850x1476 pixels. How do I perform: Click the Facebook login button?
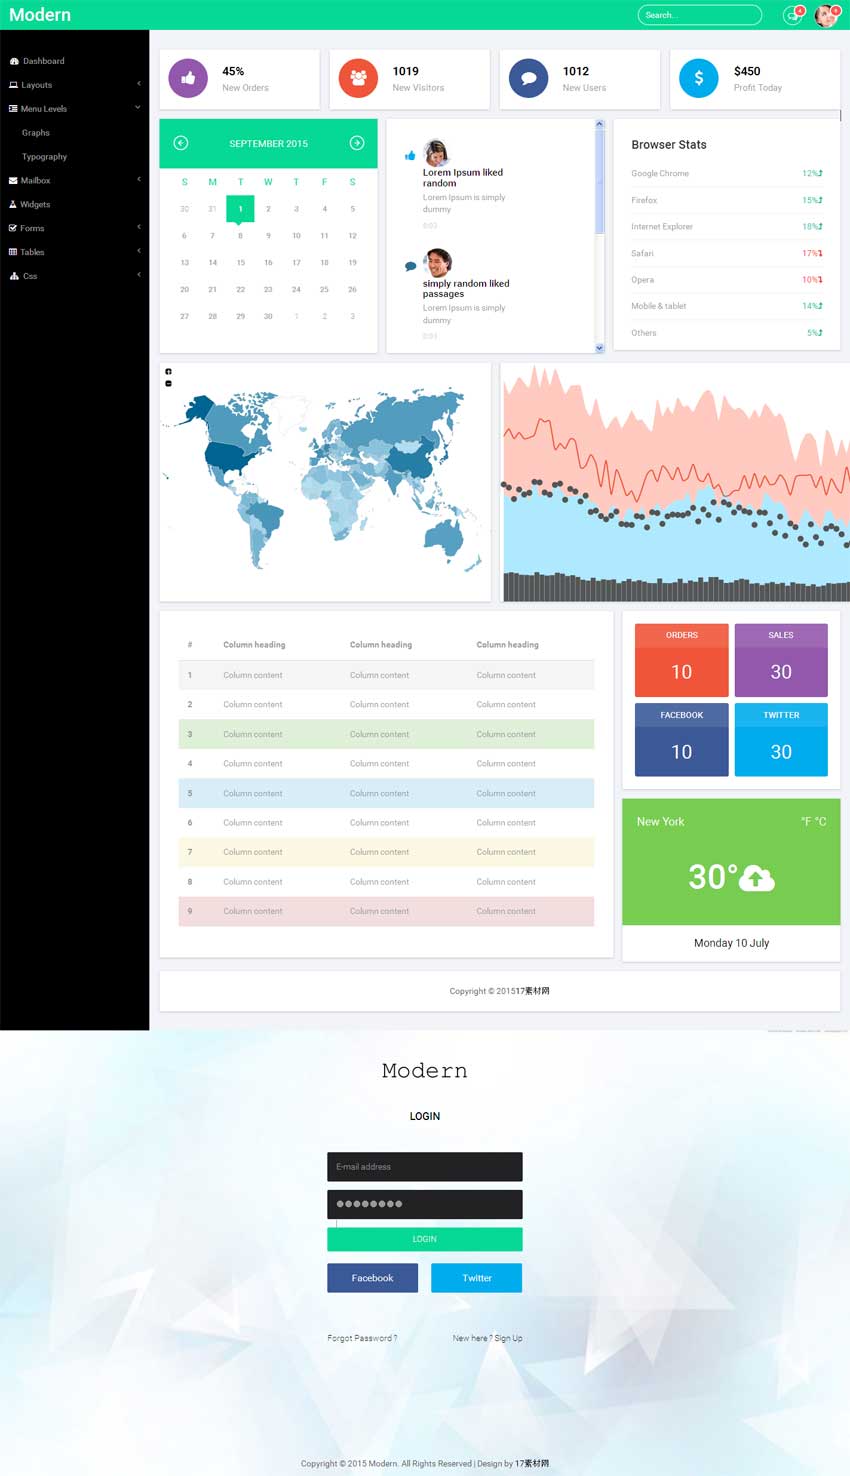coord(372,1278)
